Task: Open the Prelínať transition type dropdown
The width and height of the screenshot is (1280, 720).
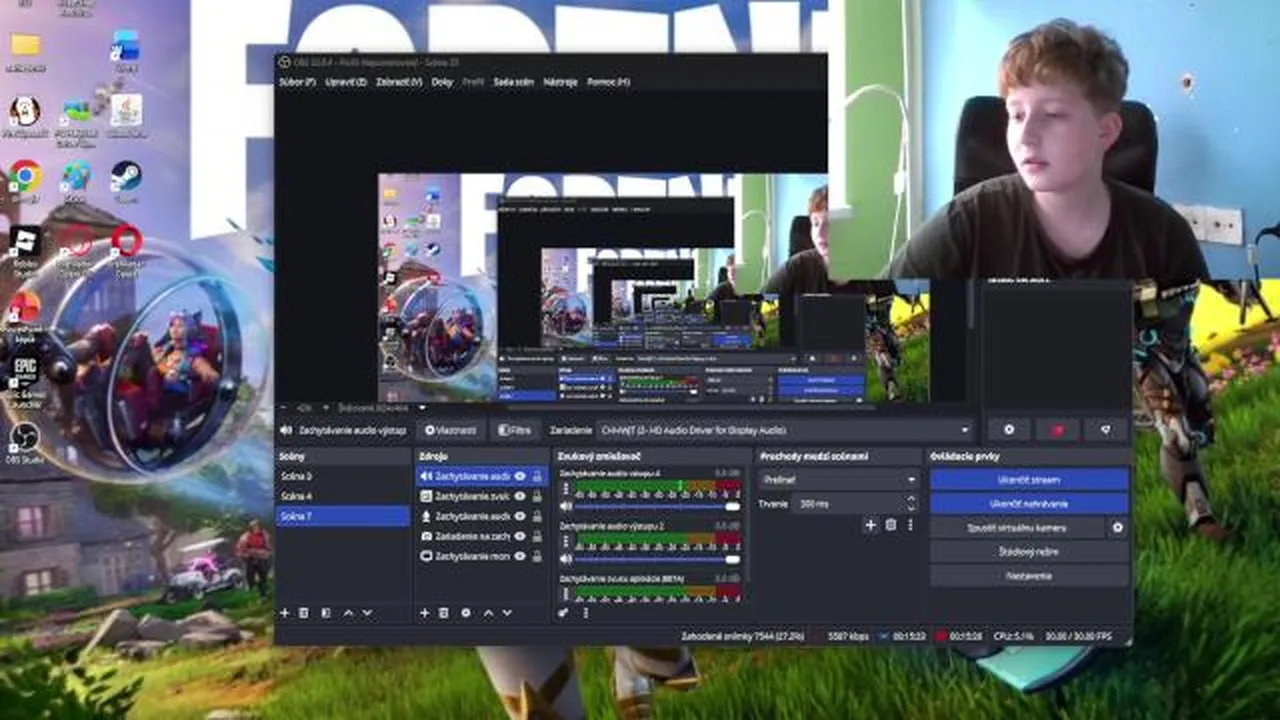Action: [838, 480]
